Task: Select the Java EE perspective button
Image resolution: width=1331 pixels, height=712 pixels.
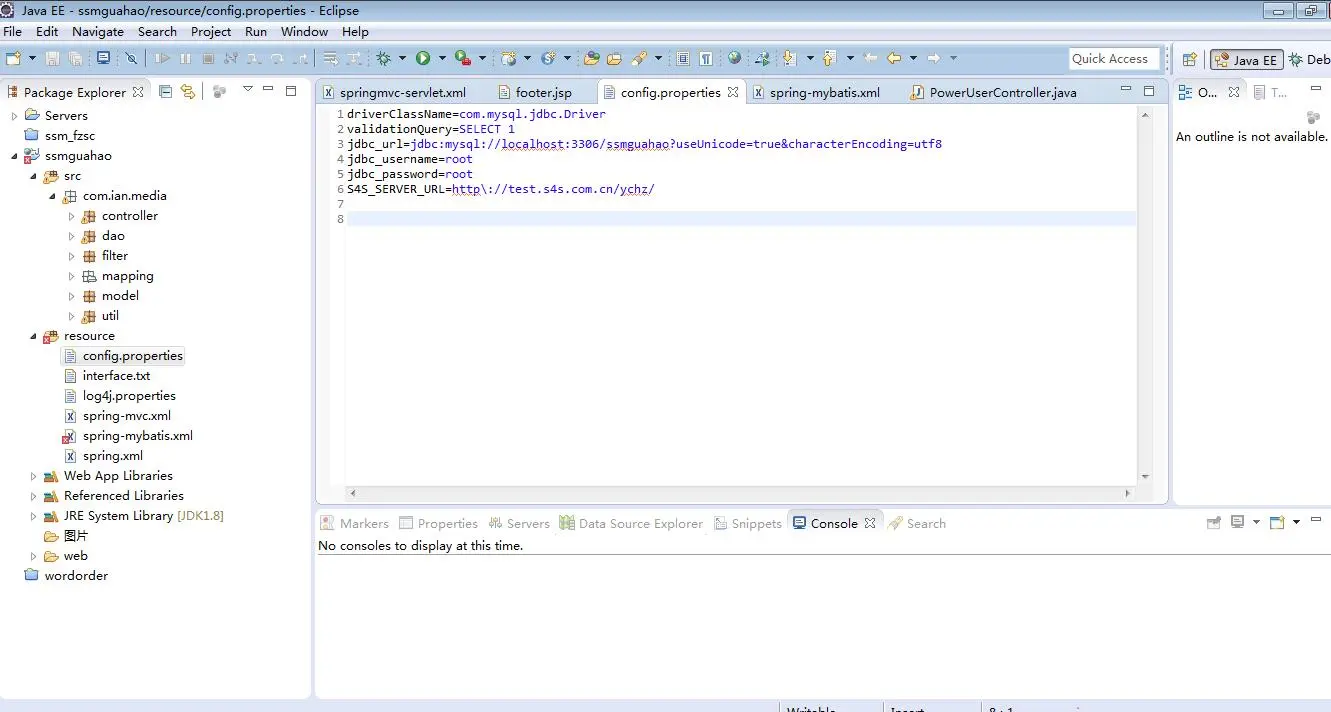Action: tap(1246, 60)
